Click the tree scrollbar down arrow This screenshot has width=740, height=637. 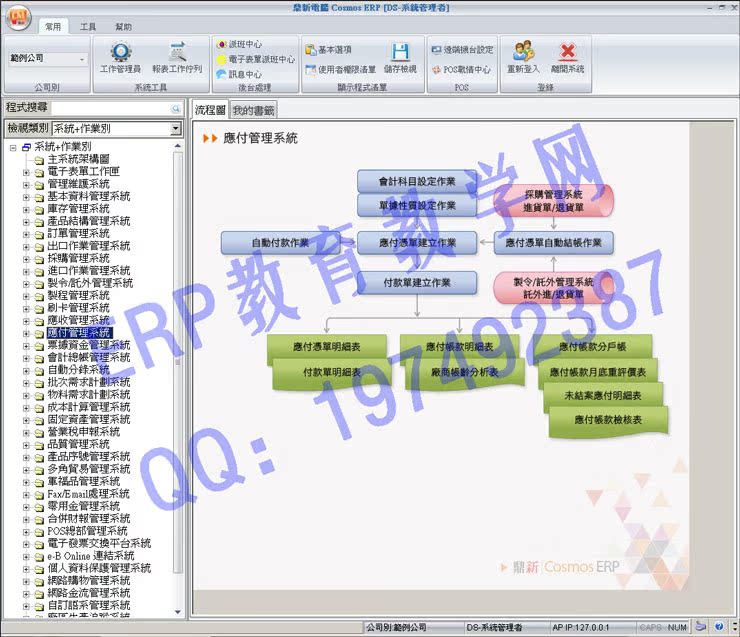coord(177,612)
